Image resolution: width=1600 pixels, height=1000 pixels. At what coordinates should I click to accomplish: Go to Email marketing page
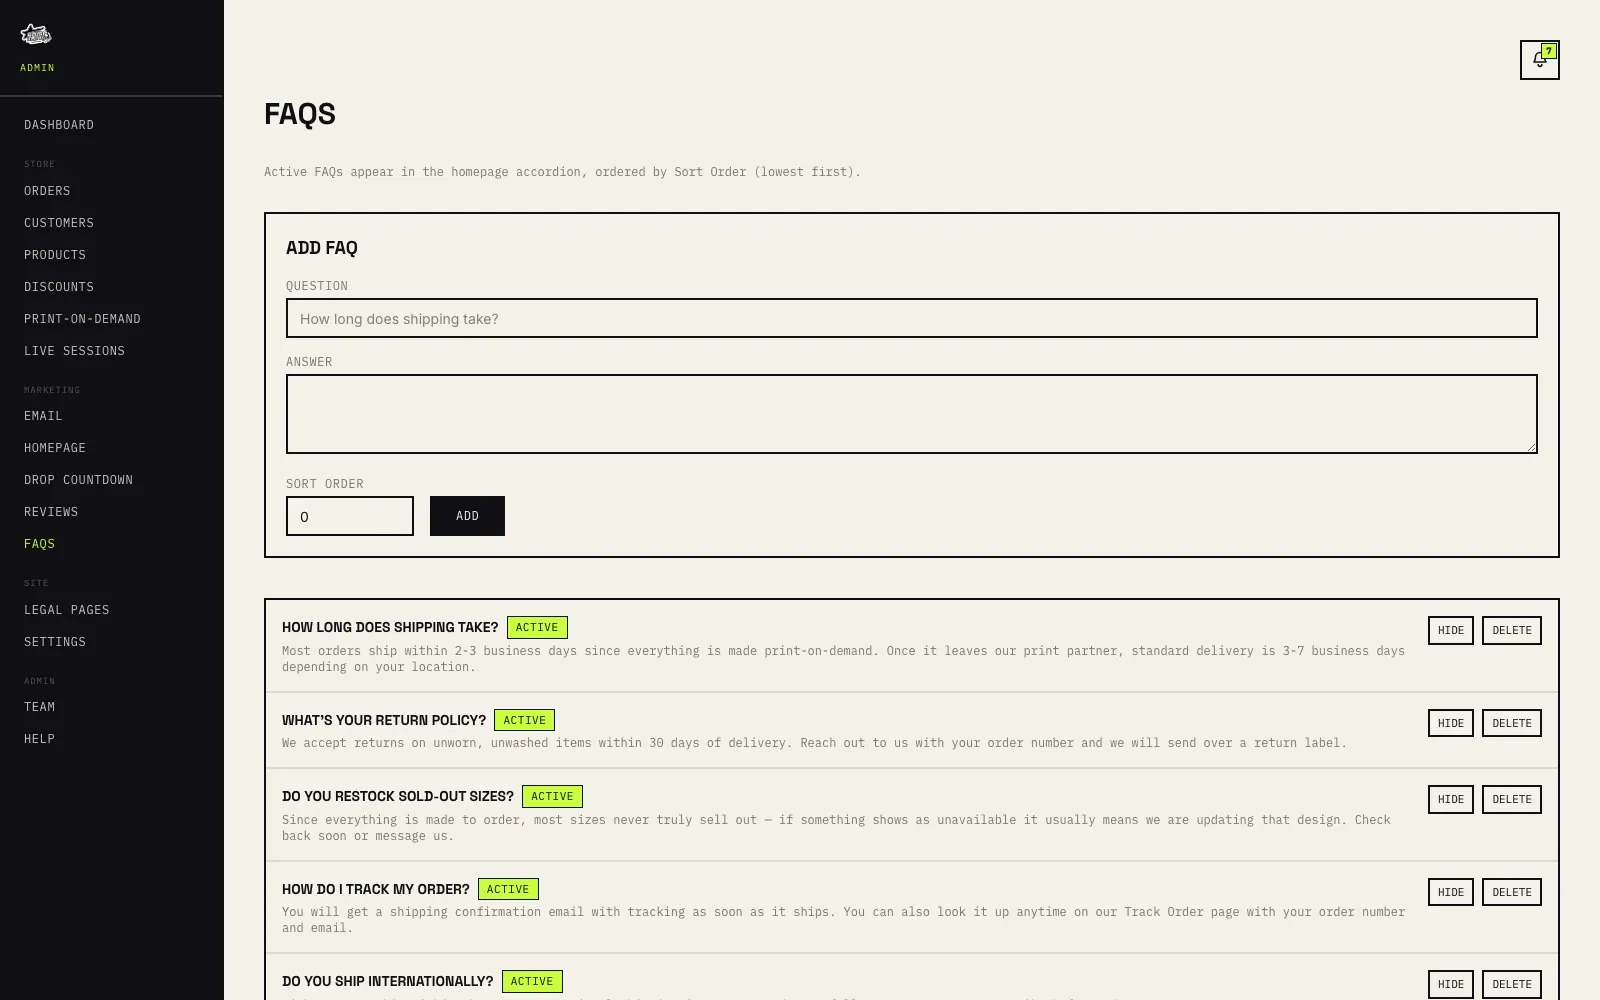pyautogui.click(x=43, y=416)
